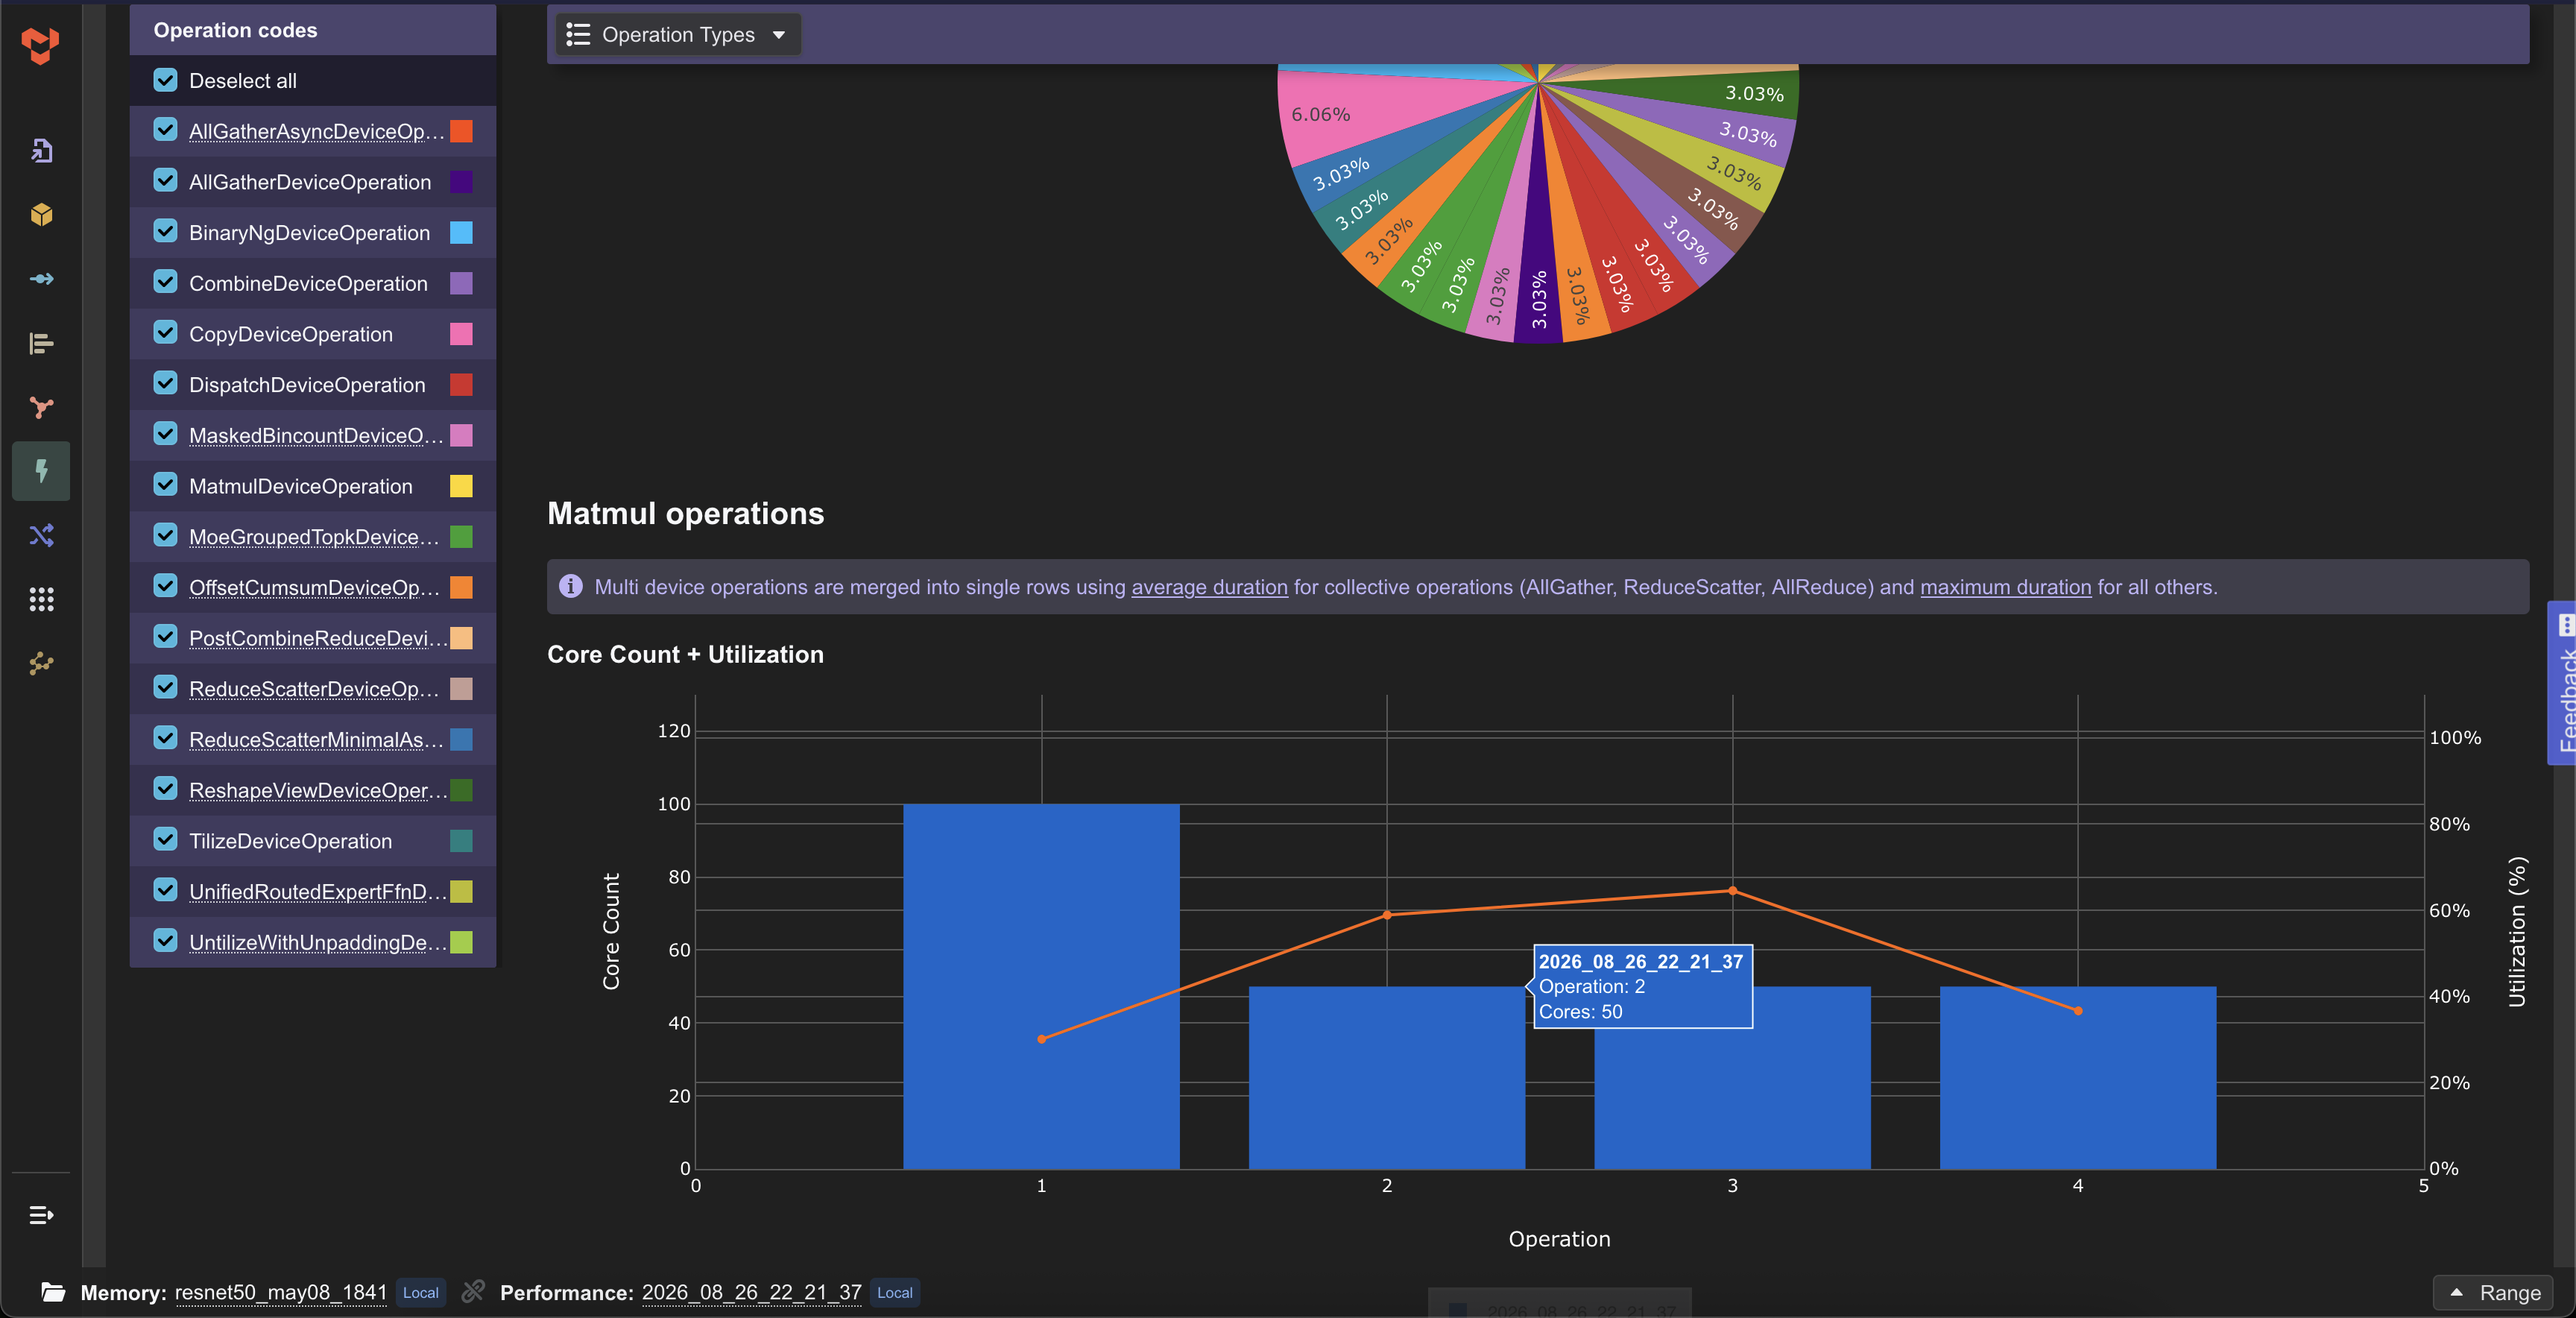This screenshot has height=1318, width=2576.
Task: Click the unlink icon between Memory and Performance
Action: coord(473,1291)
